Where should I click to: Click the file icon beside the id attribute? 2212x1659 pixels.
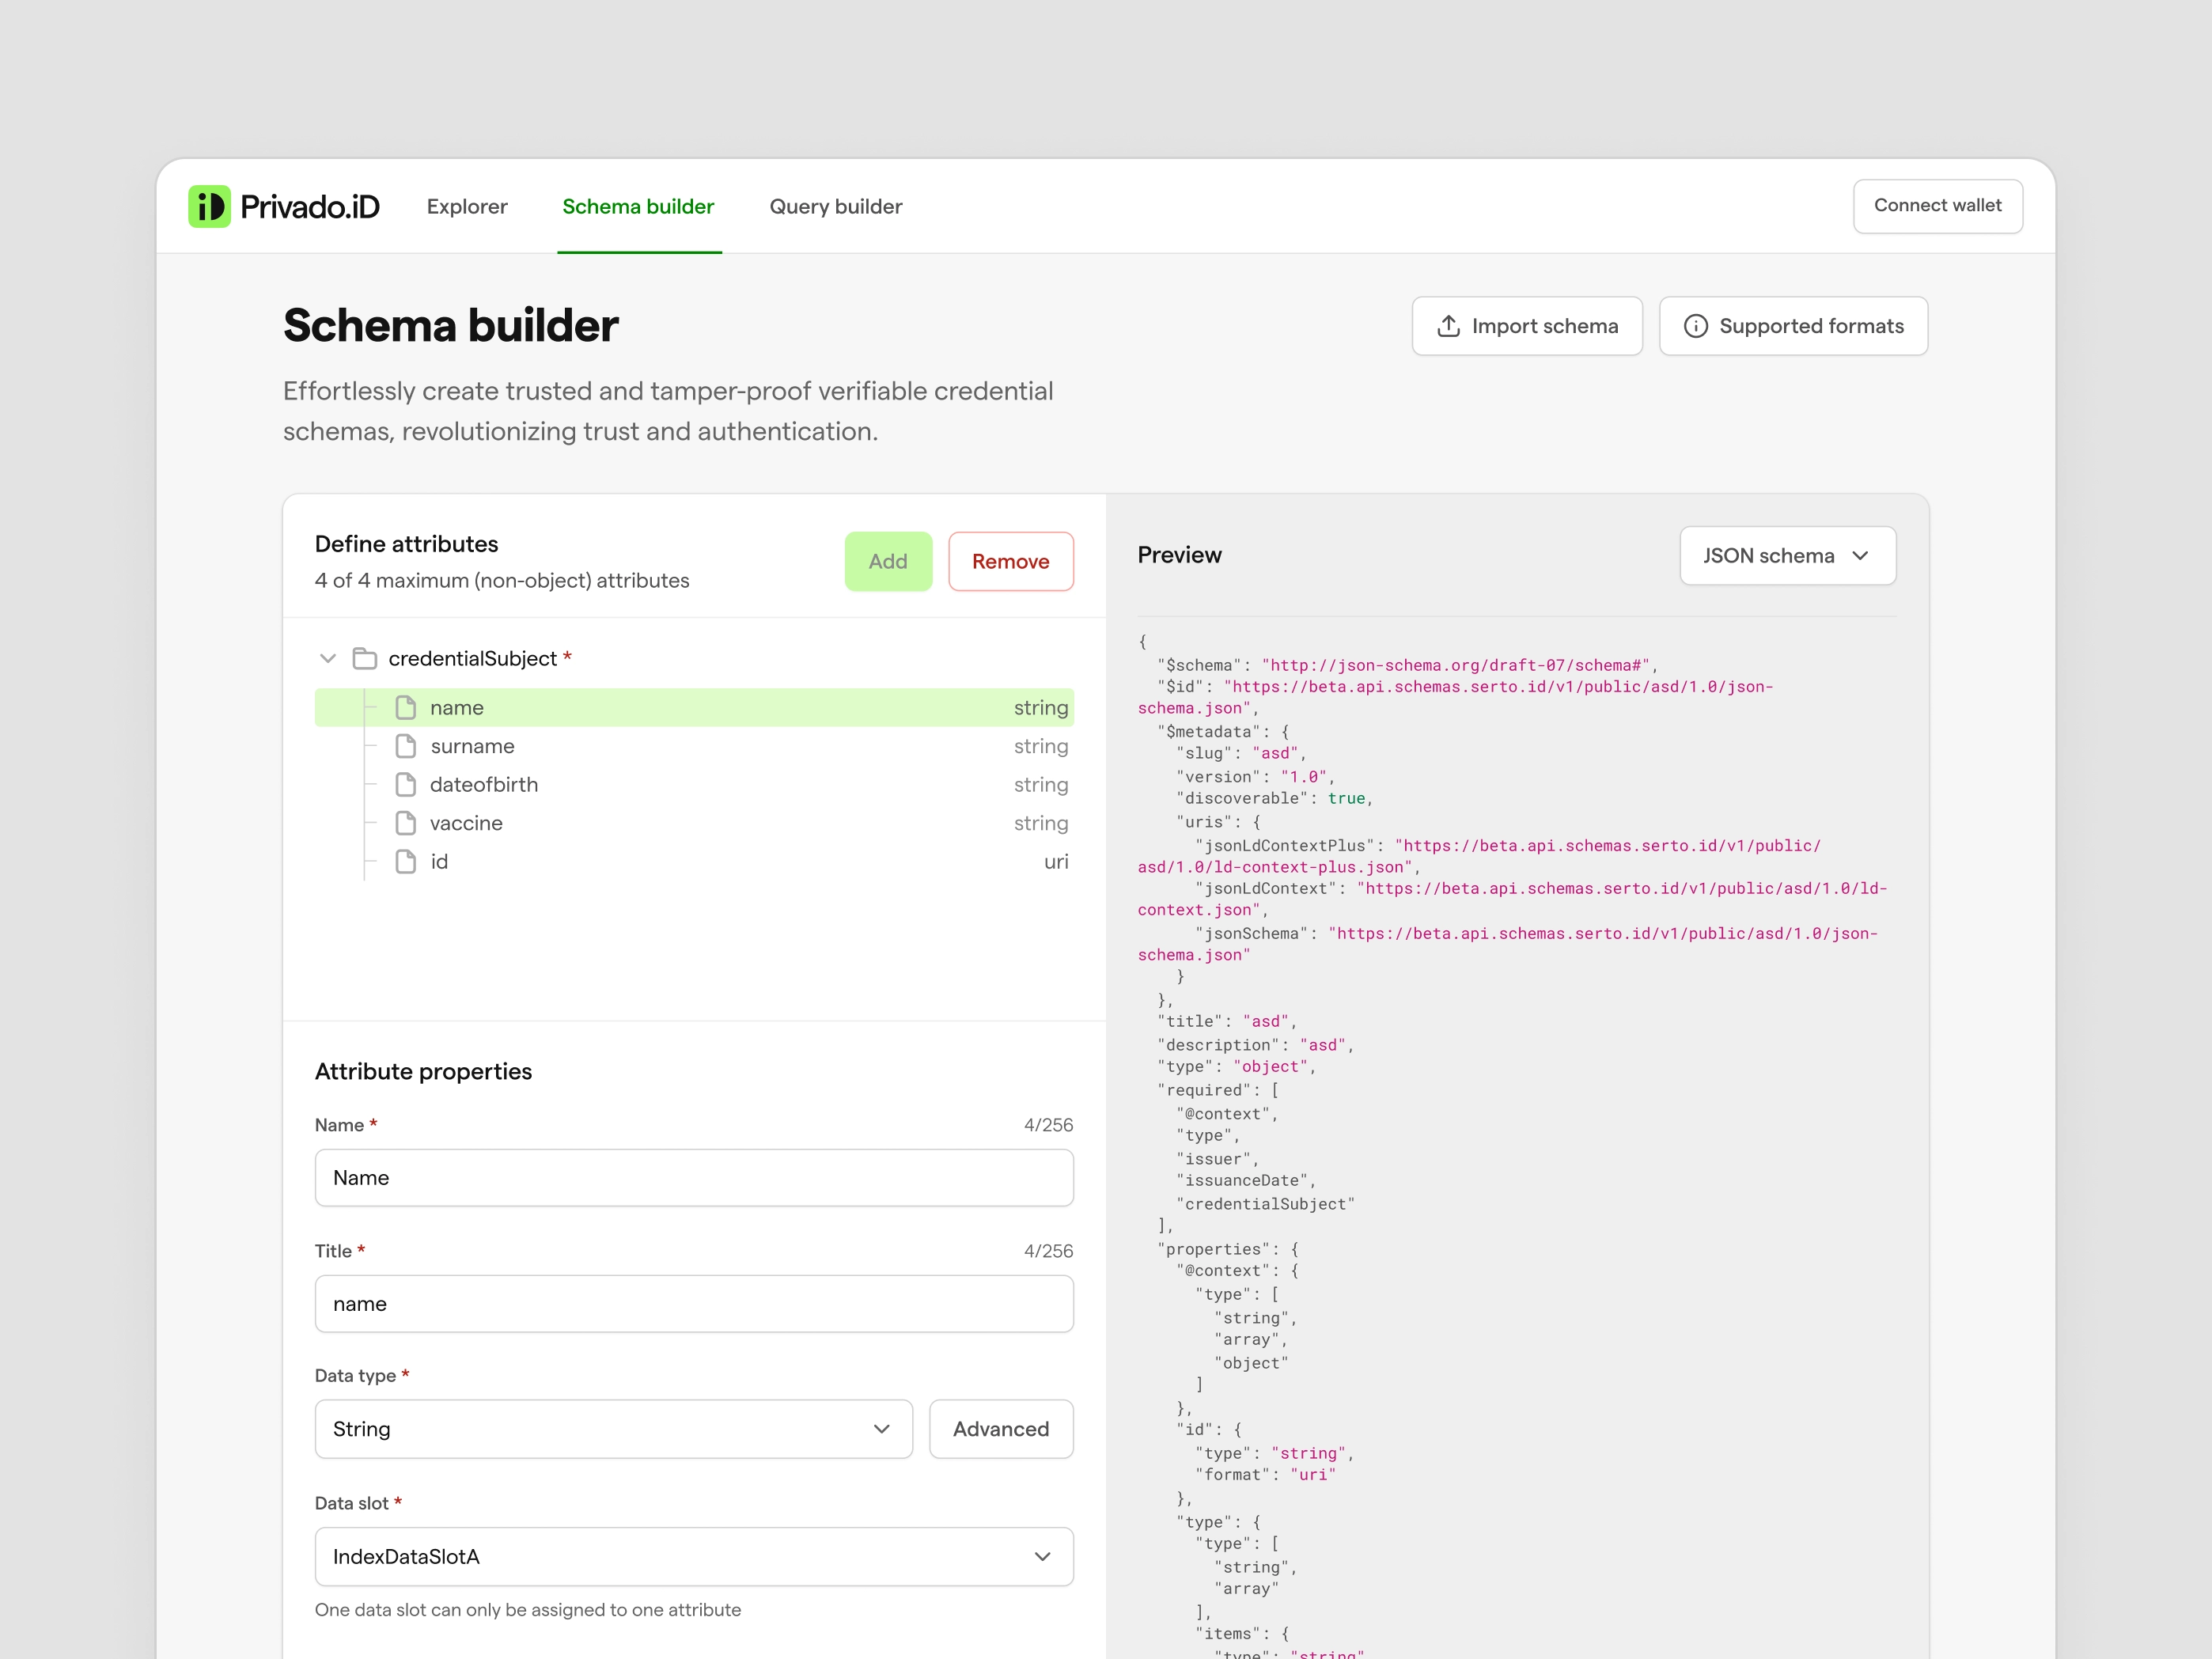coord(406,861)
